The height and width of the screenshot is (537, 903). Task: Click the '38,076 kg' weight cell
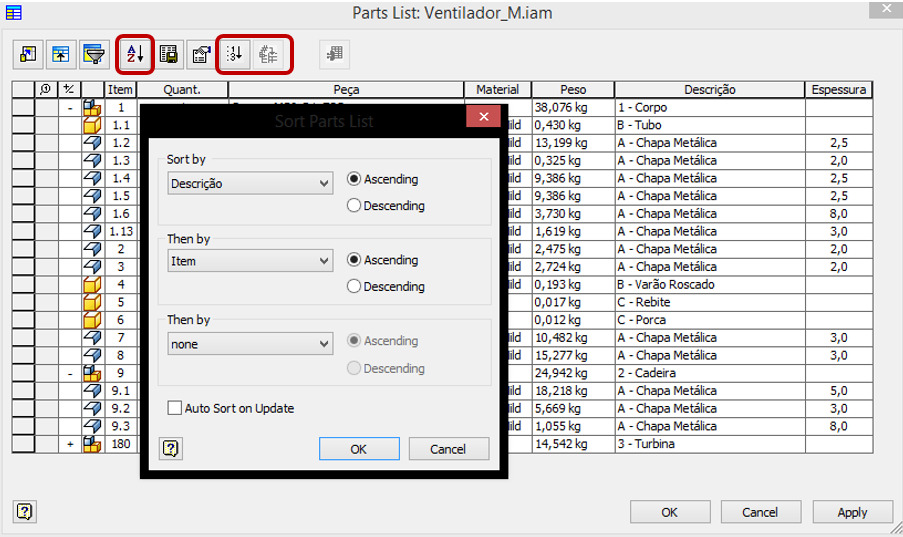click(x=573, y=107)
